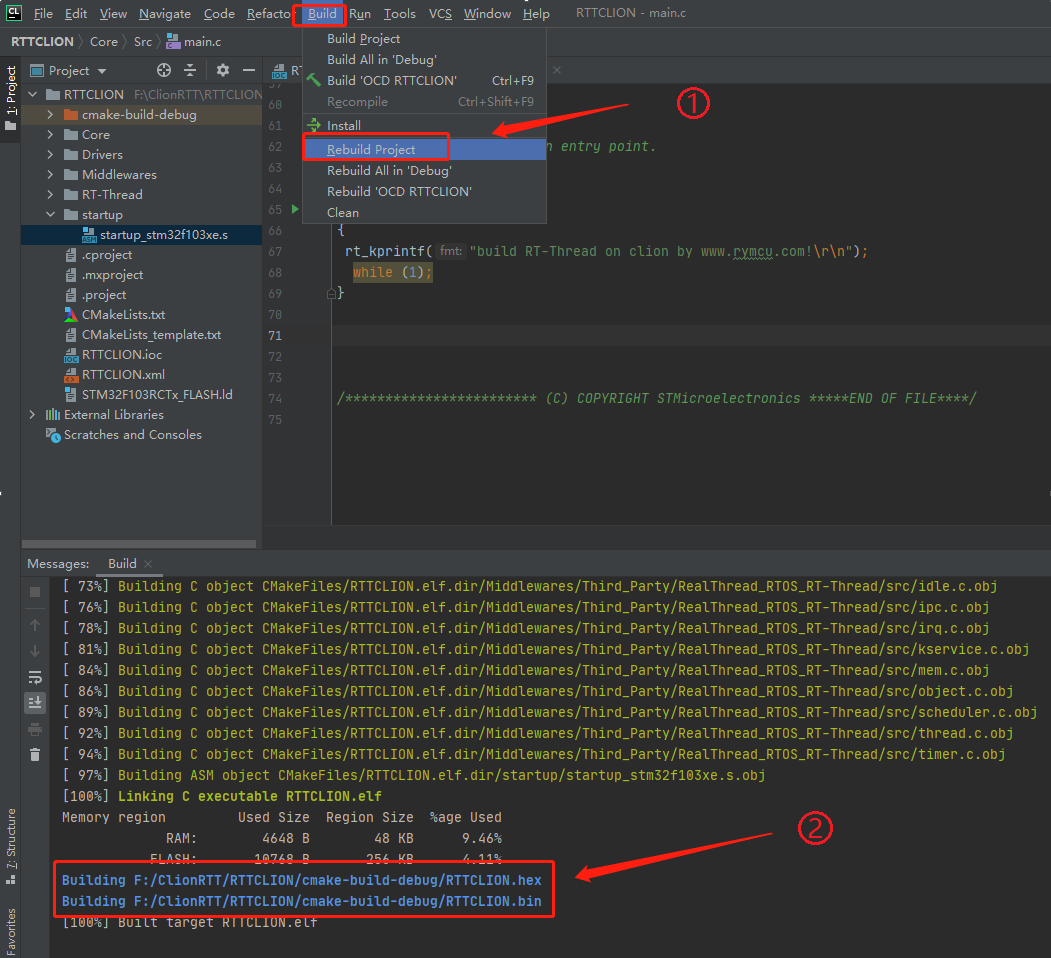This screenshot has height=958, width=1051.
Task: Expand the cmake-build-debug folder
Action: [50, 115]
